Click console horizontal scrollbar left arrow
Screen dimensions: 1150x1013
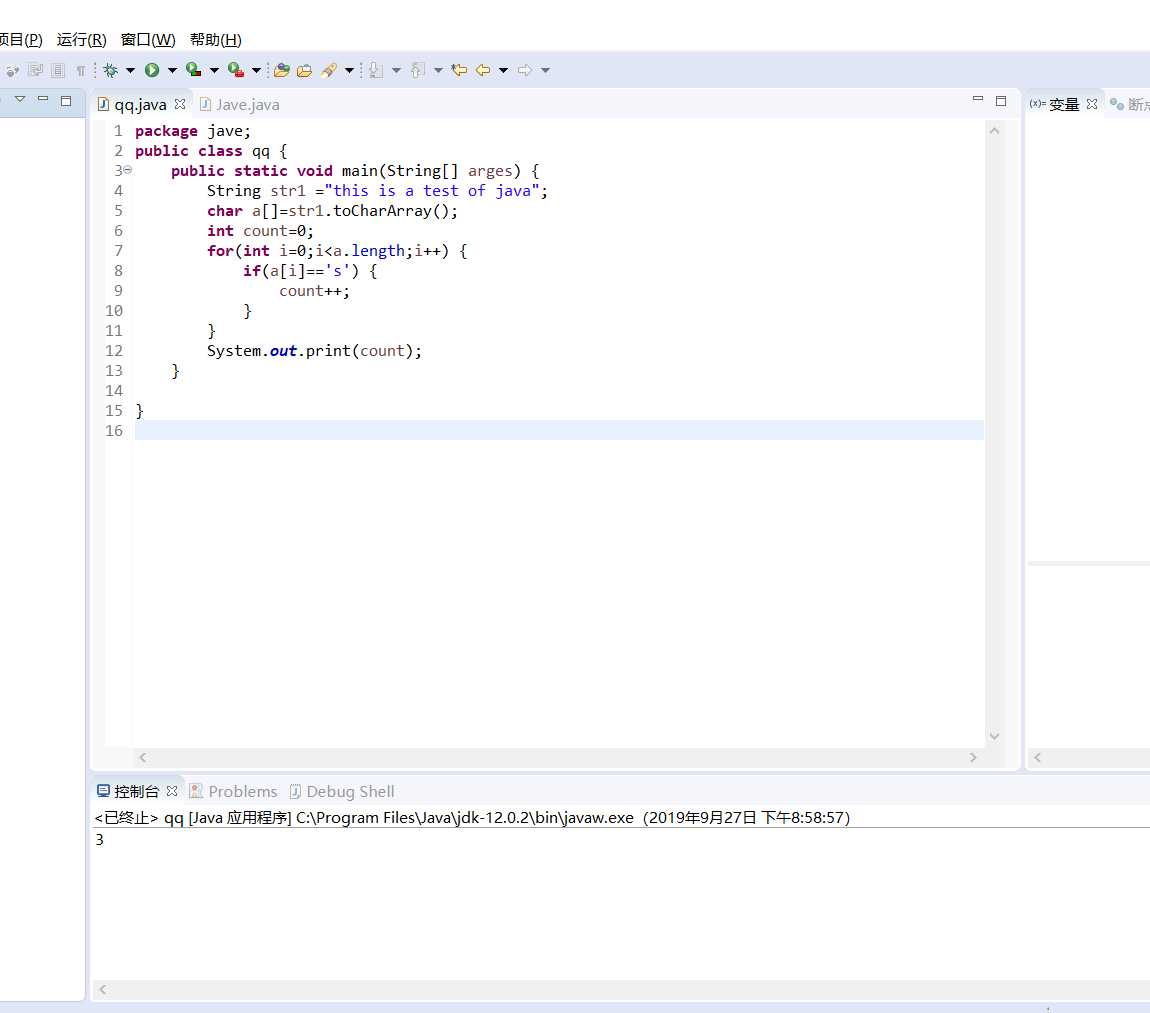click(103, 990)
